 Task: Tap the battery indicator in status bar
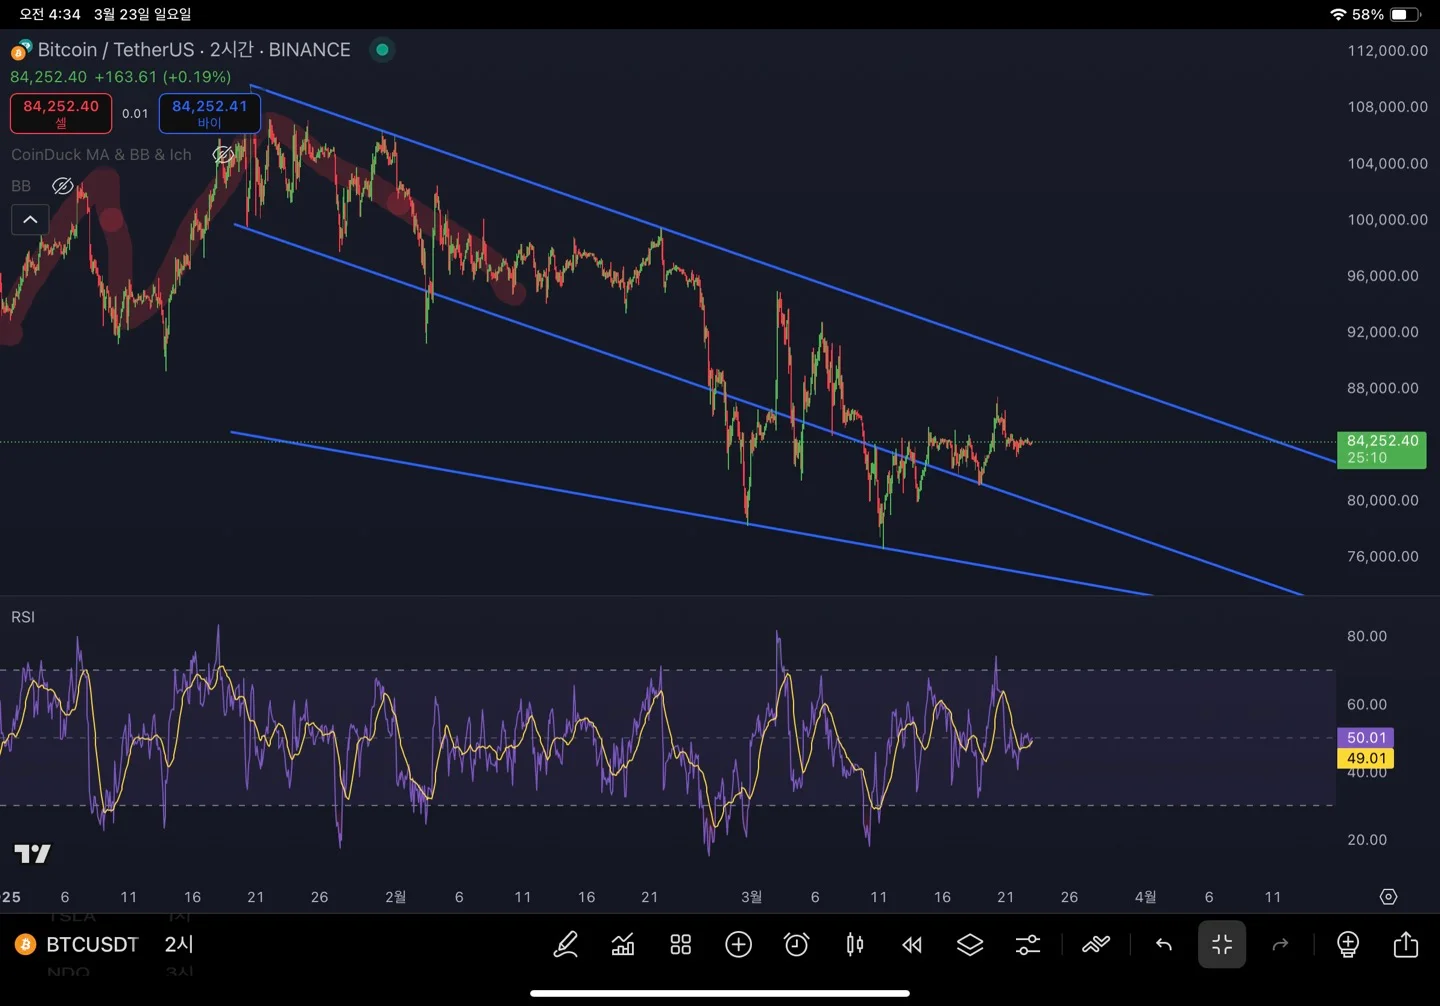(x=1405, y=15)
